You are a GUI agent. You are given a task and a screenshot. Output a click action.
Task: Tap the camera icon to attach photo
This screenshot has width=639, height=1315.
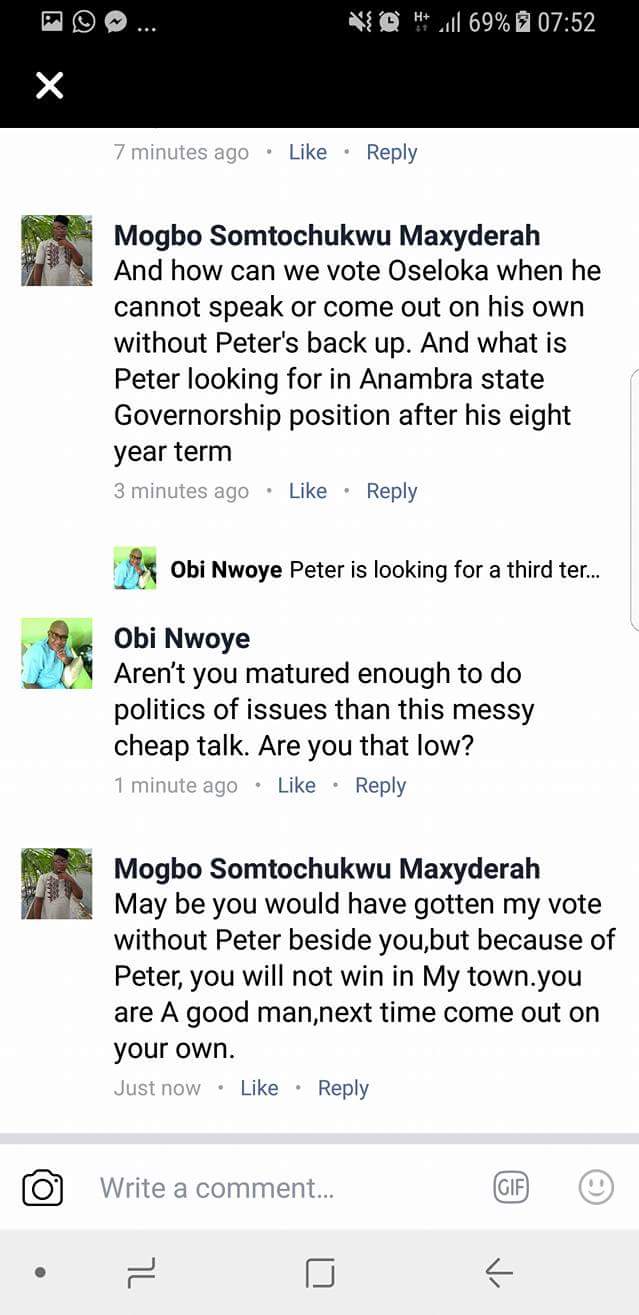[42, 1188]
